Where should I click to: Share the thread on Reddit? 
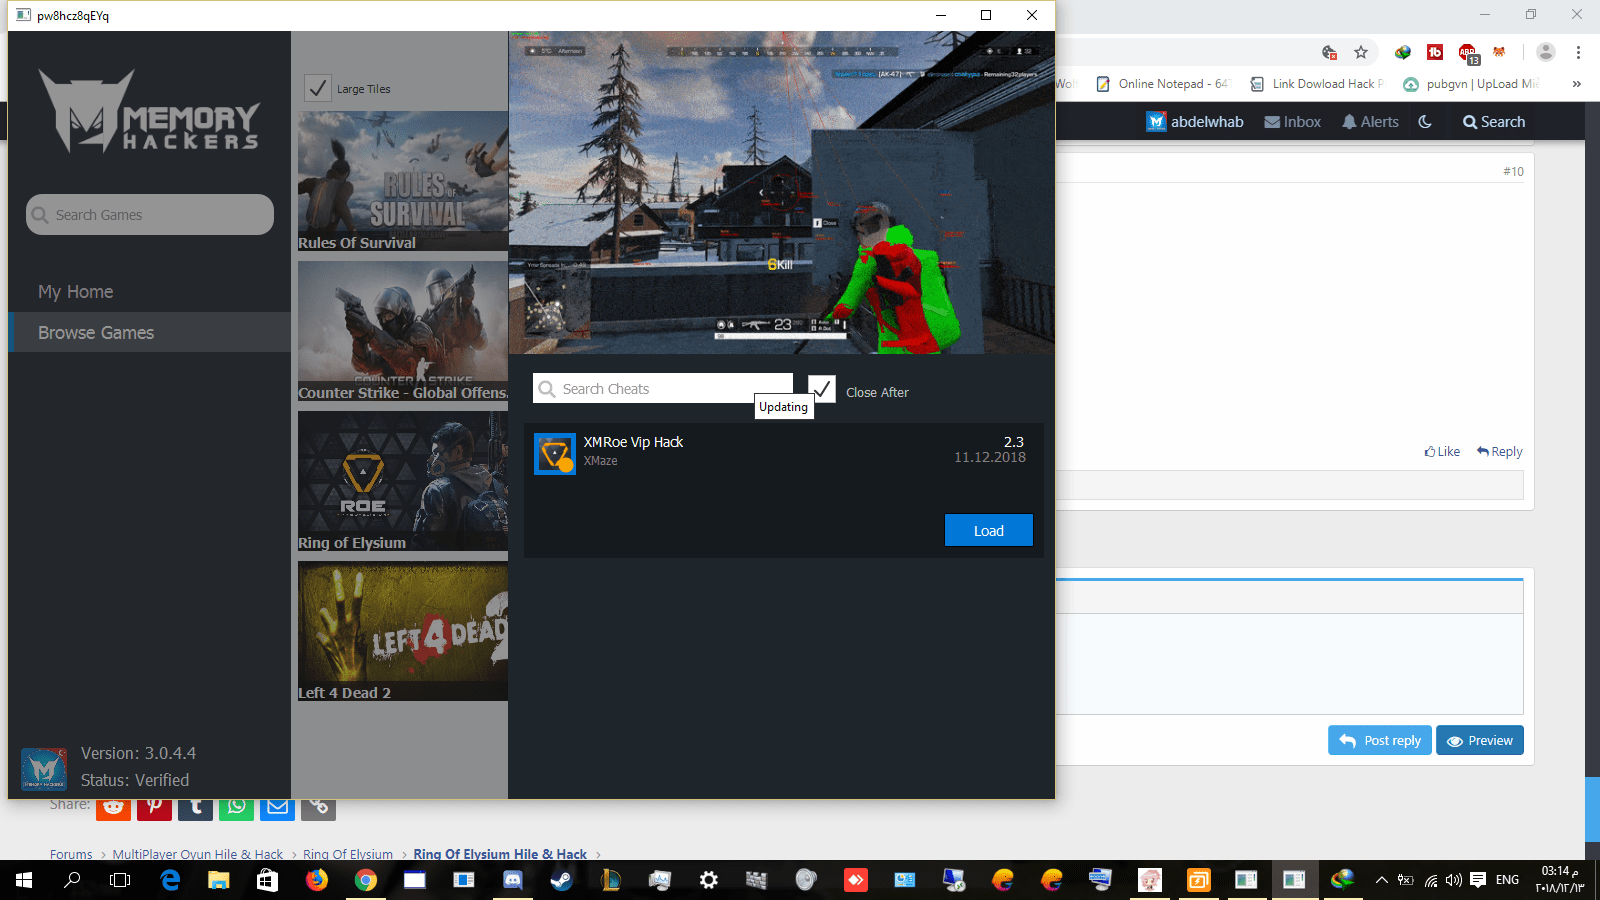[113, 809]
